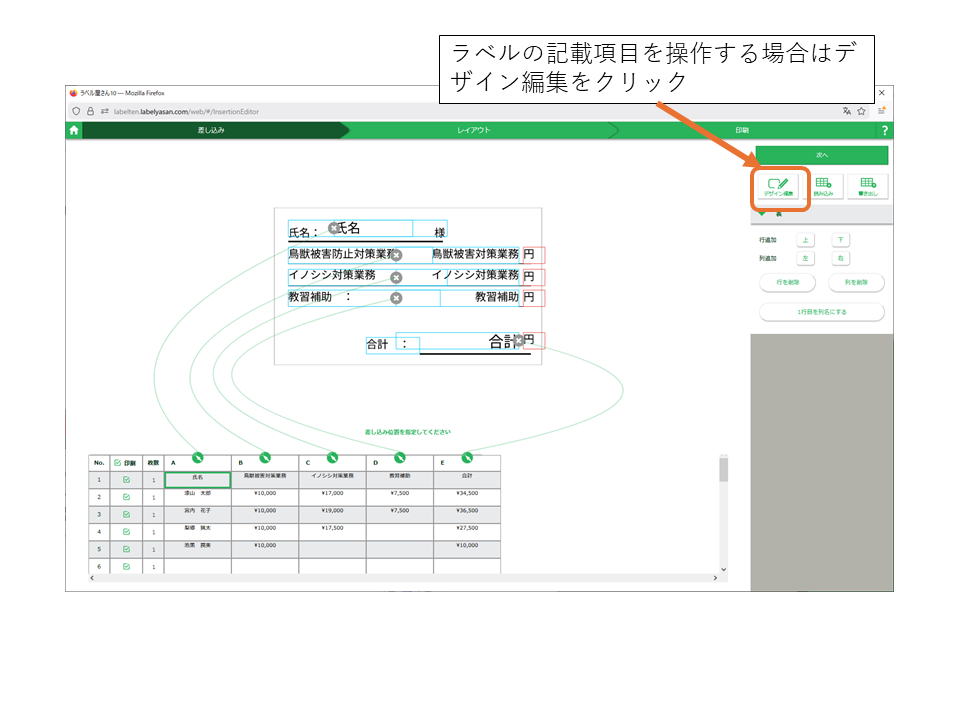Viewport: 960px width, 720px height.
Task: Click the 氏名 cell in column A
Action: click(x=197, y=479)
